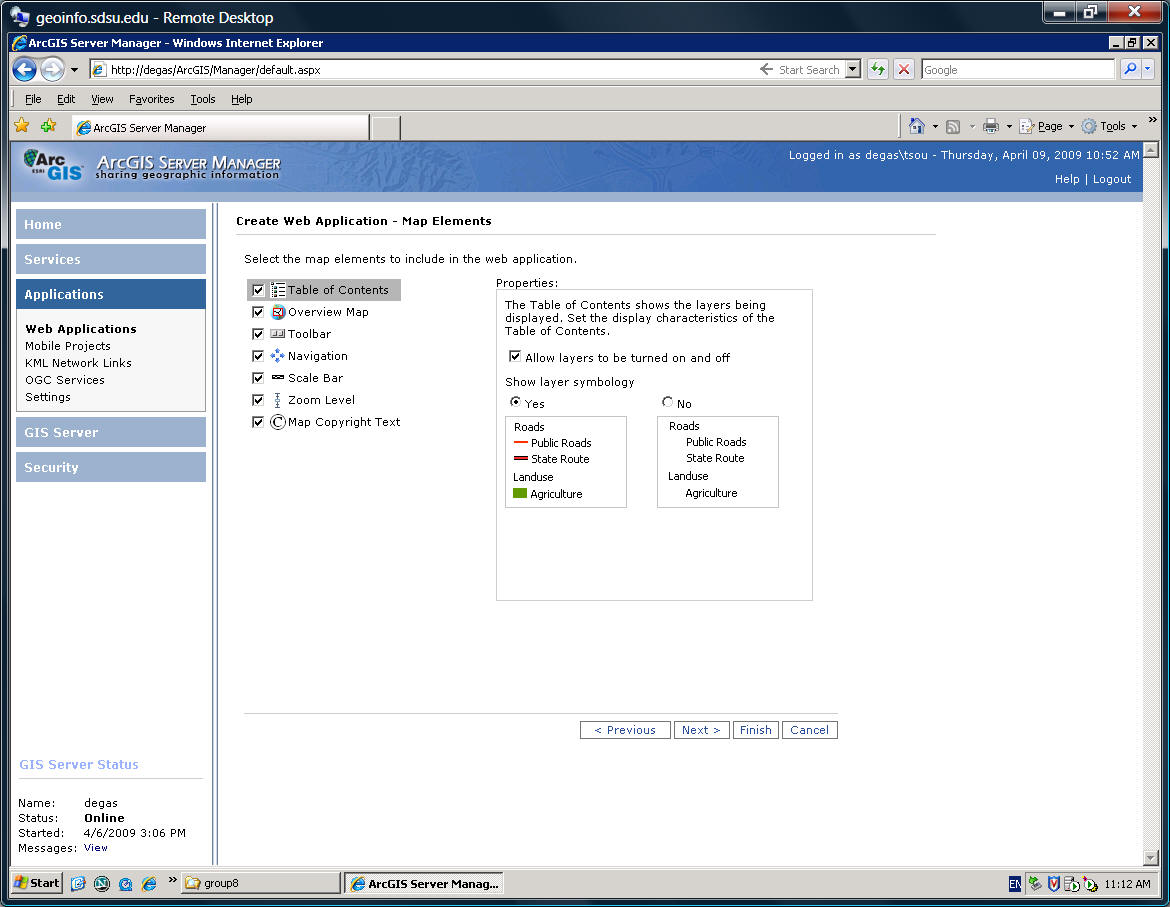Uncheck the Navigation checkbox
This screenshot has width=1170, height=907.
click(258, 356)
